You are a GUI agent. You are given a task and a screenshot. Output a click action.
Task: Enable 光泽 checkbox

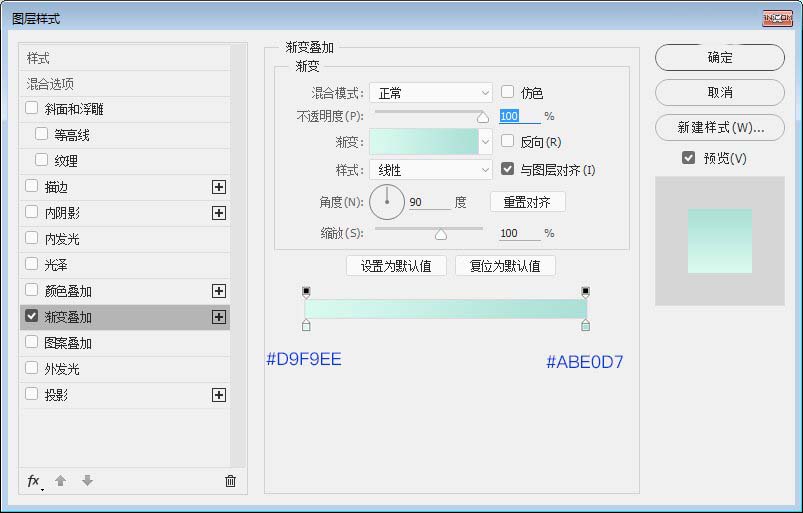tap(32, 264)
